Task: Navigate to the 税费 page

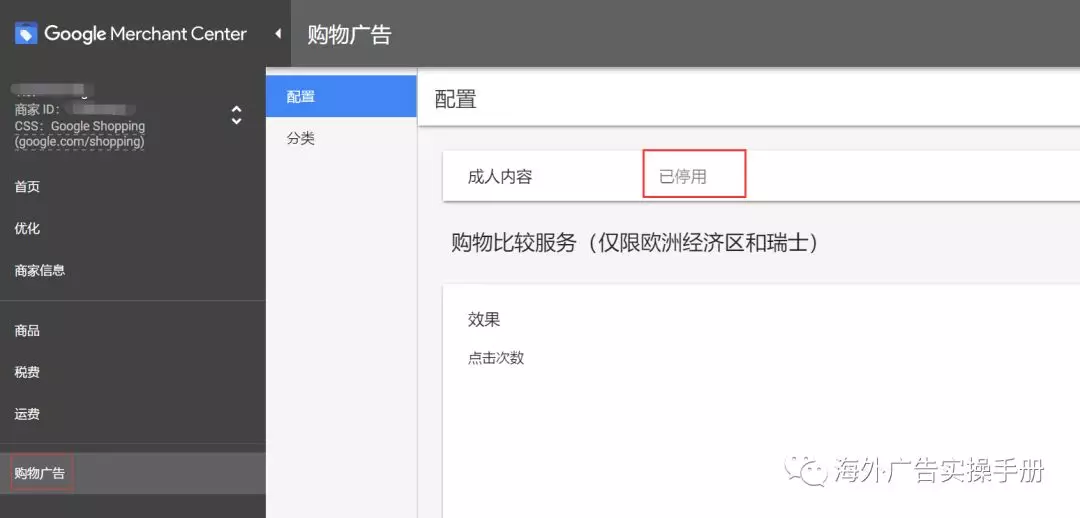Action: tap(27, 373)
